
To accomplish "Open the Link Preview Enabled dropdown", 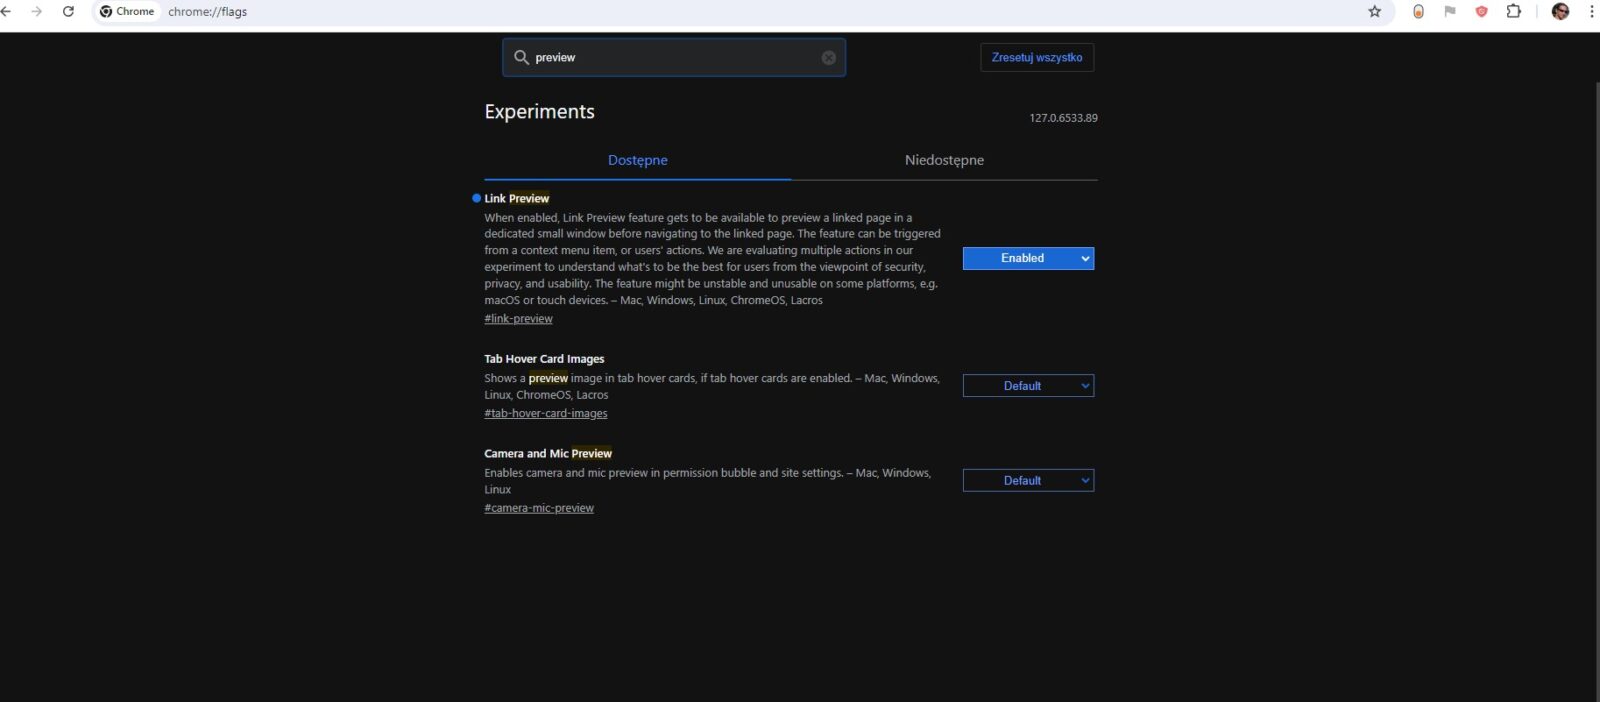I will click(1027, 258).
